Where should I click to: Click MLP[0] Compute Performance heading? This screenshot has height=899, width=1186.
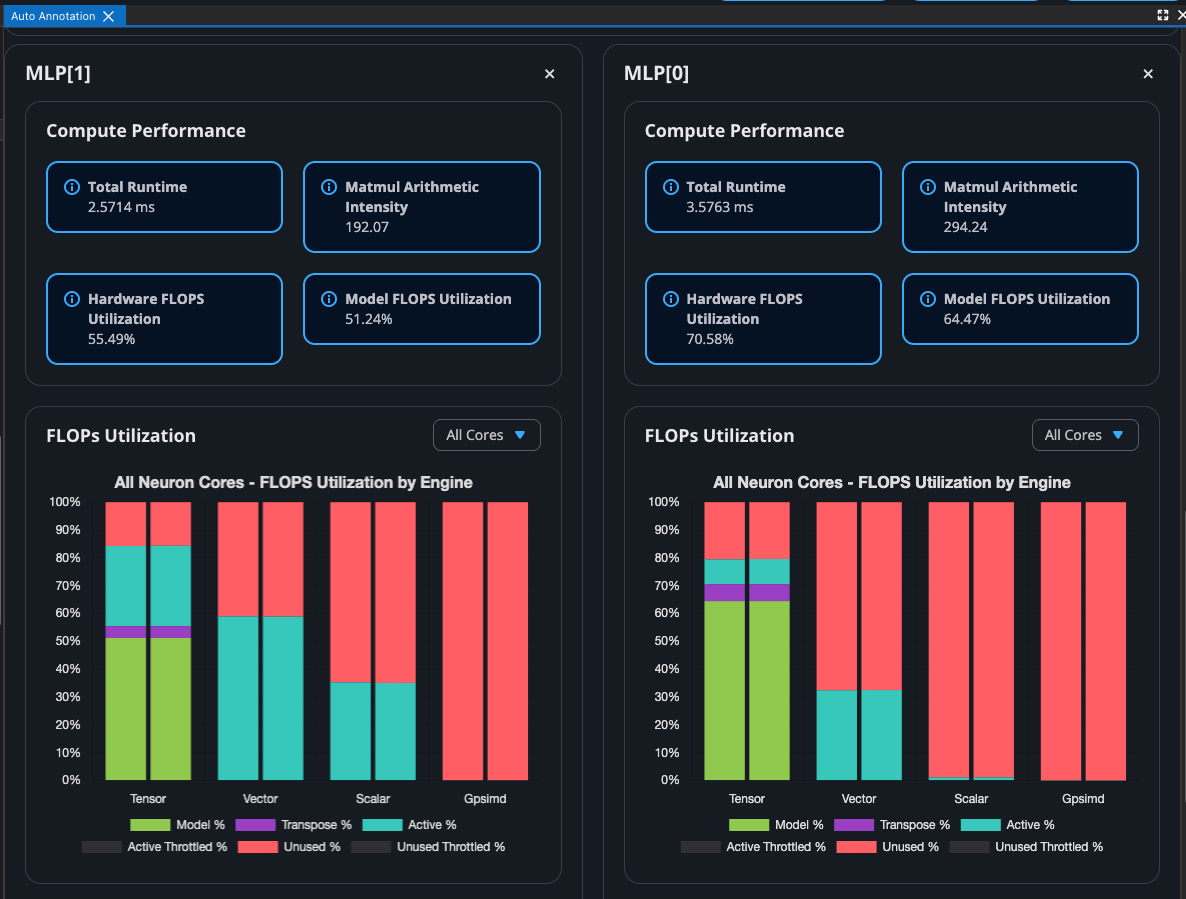[744, 131]
